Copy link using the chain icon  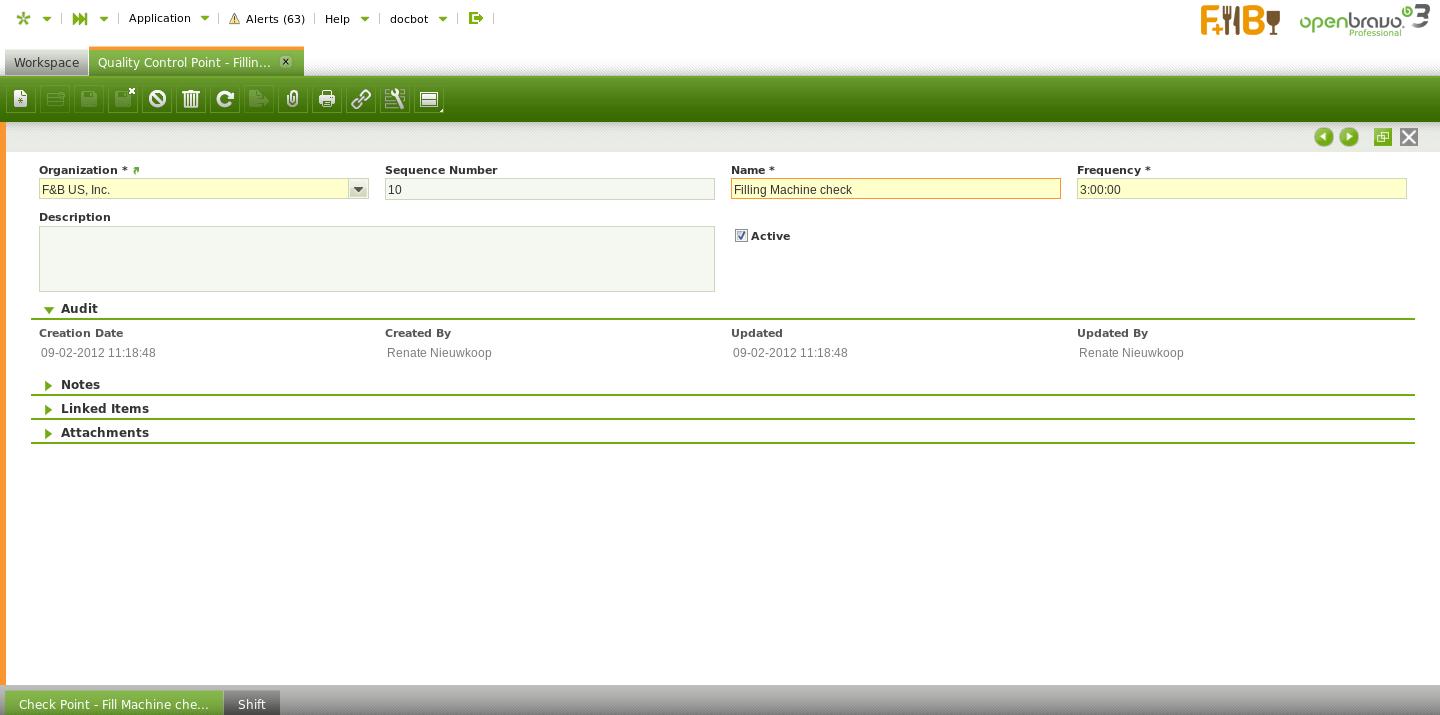361,99
